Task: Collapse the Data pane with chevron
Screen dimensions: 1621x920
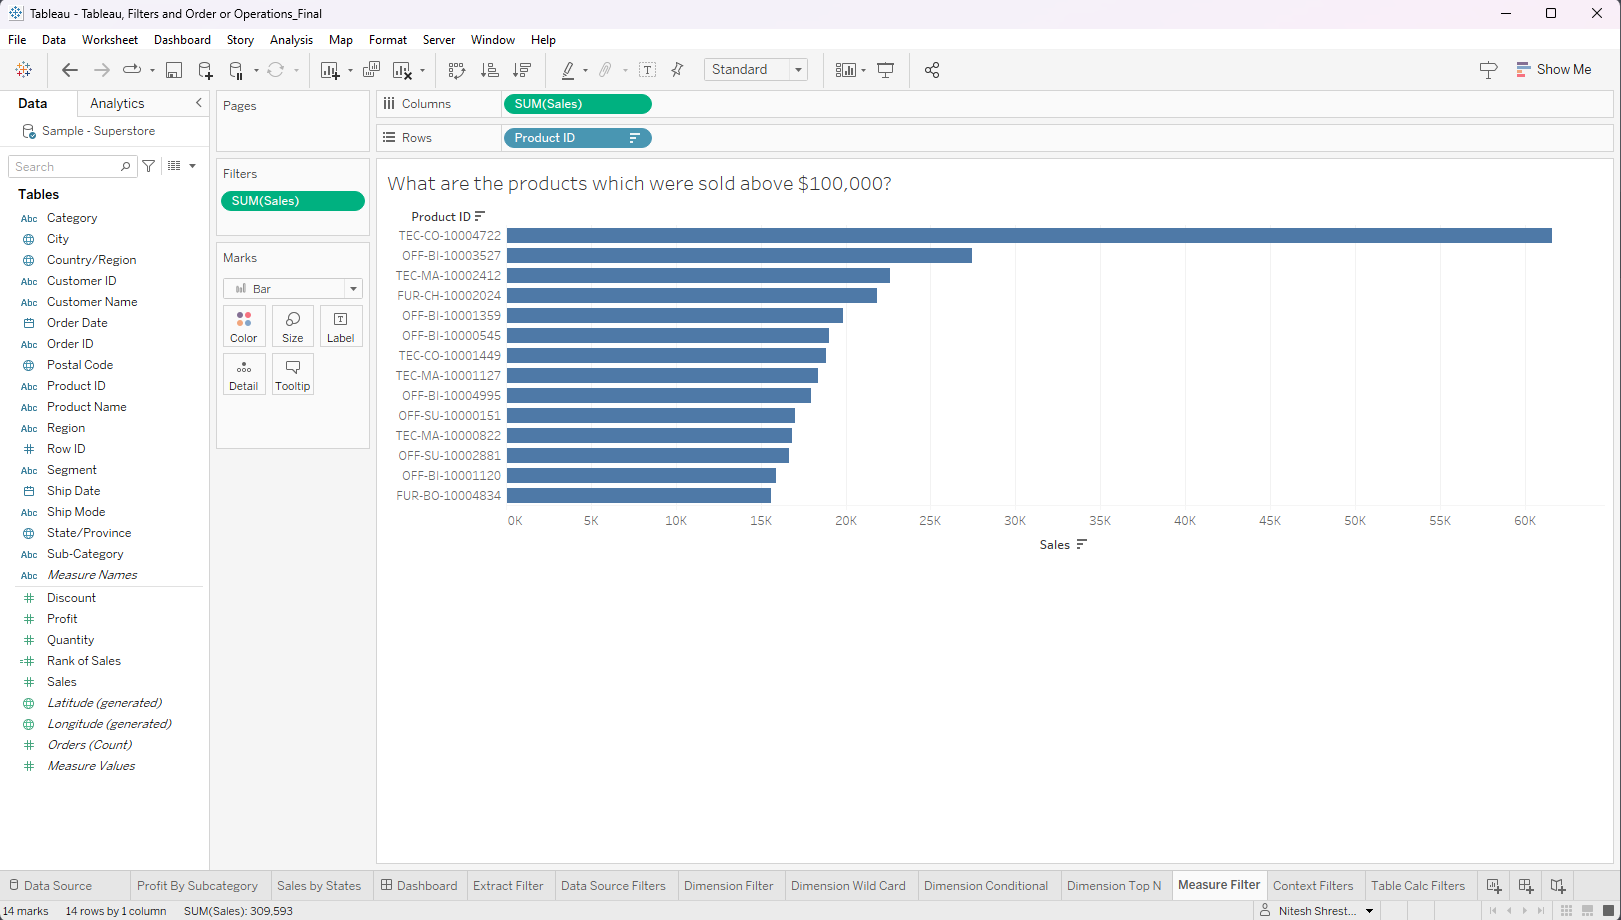Action: click(x=198, y=103)
